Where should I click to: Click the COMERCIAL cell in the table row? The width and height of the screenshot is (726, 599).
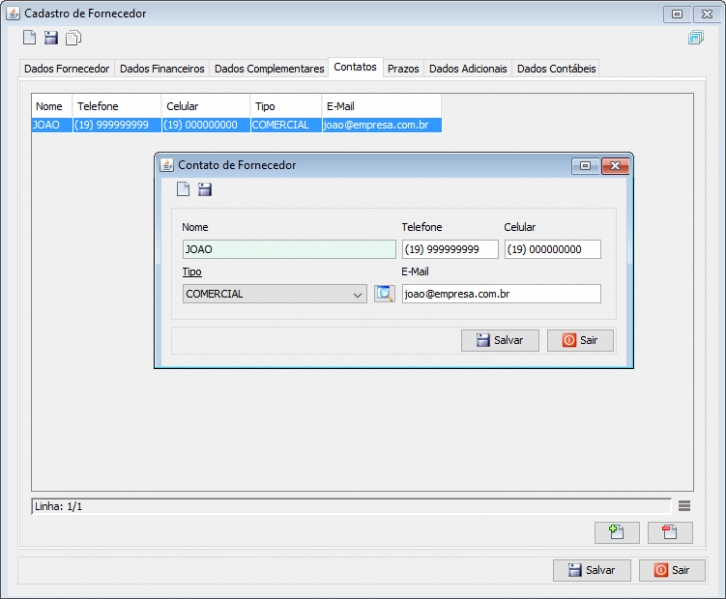(x=286, y=125)
